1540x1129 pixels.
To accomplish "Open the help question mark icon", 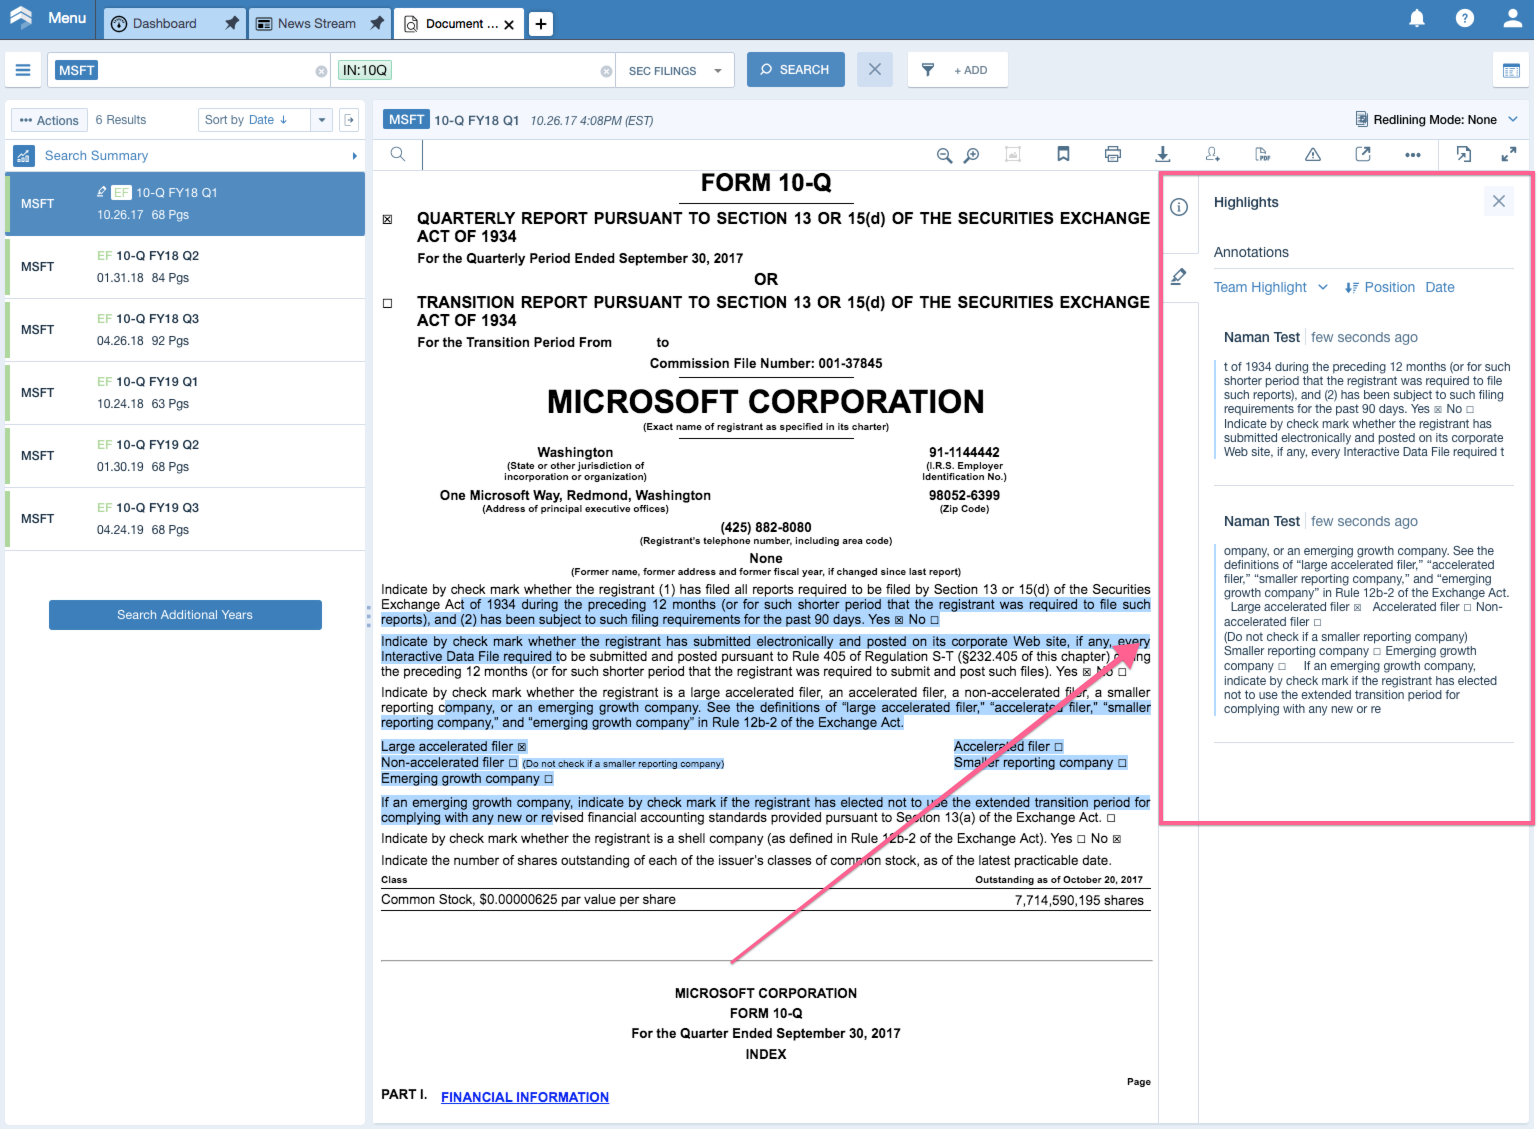I will point(1465,18).
